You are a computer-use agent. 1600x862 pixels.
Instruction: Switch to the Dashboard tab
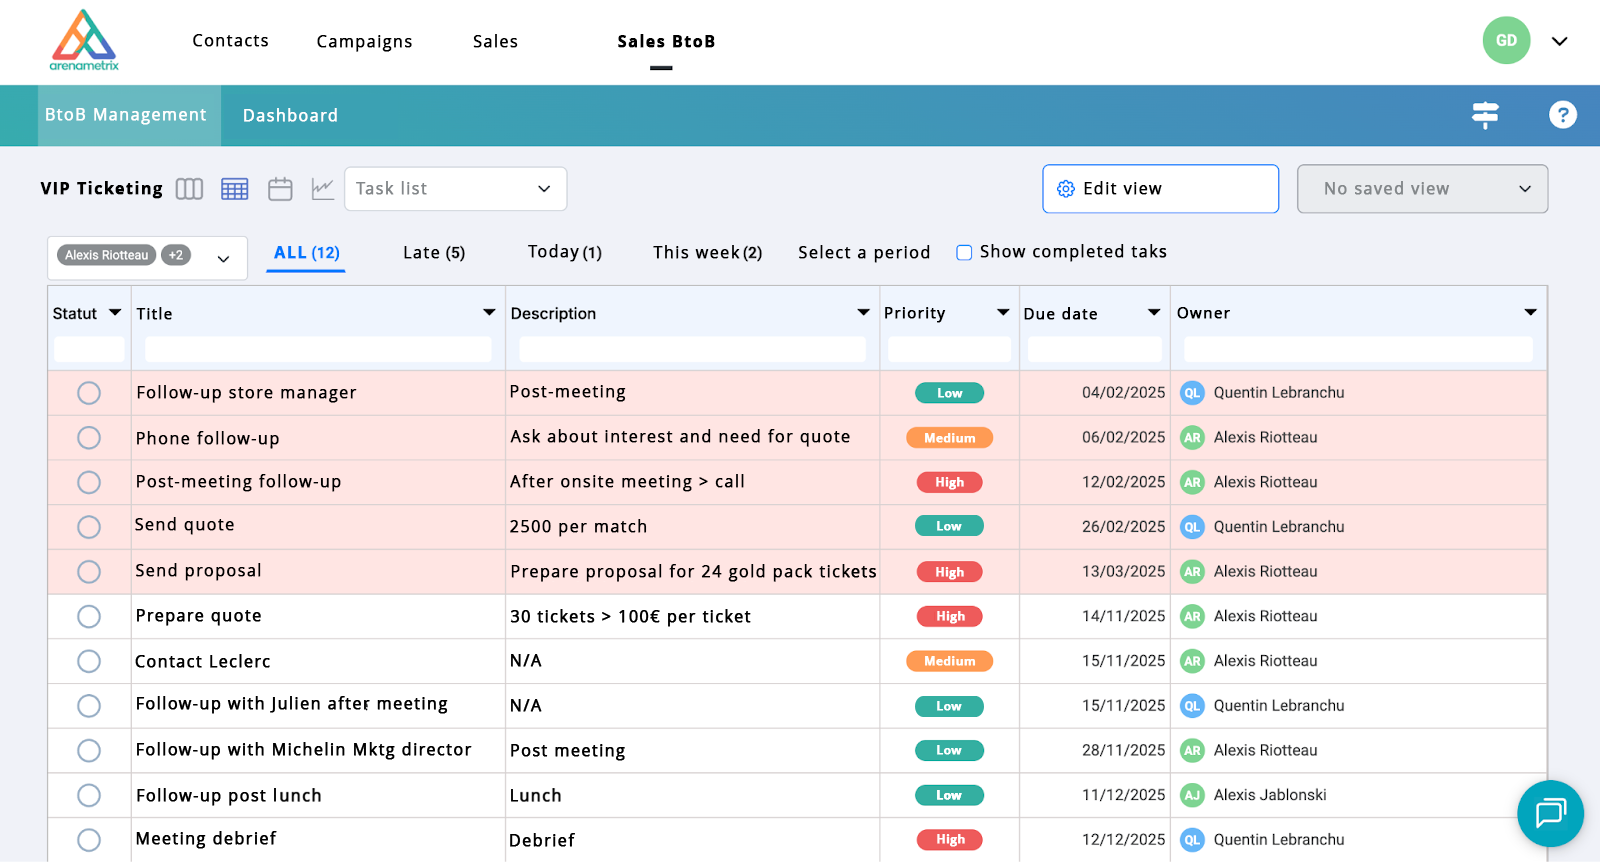click(290, 116)
